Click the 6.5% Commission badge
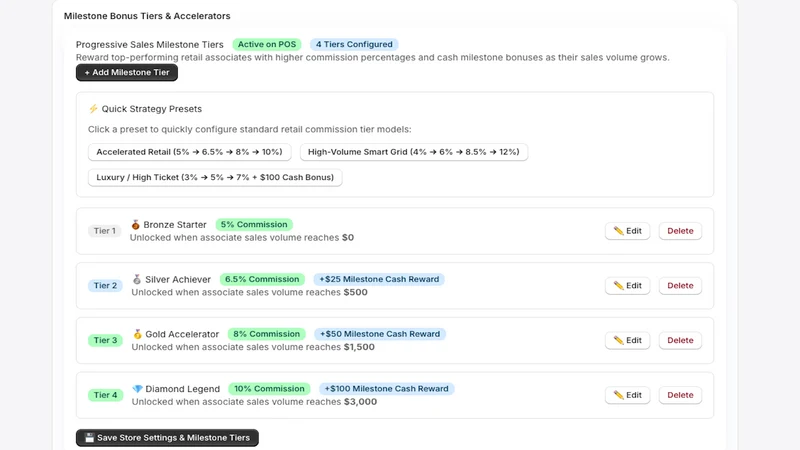 point(262,279)
